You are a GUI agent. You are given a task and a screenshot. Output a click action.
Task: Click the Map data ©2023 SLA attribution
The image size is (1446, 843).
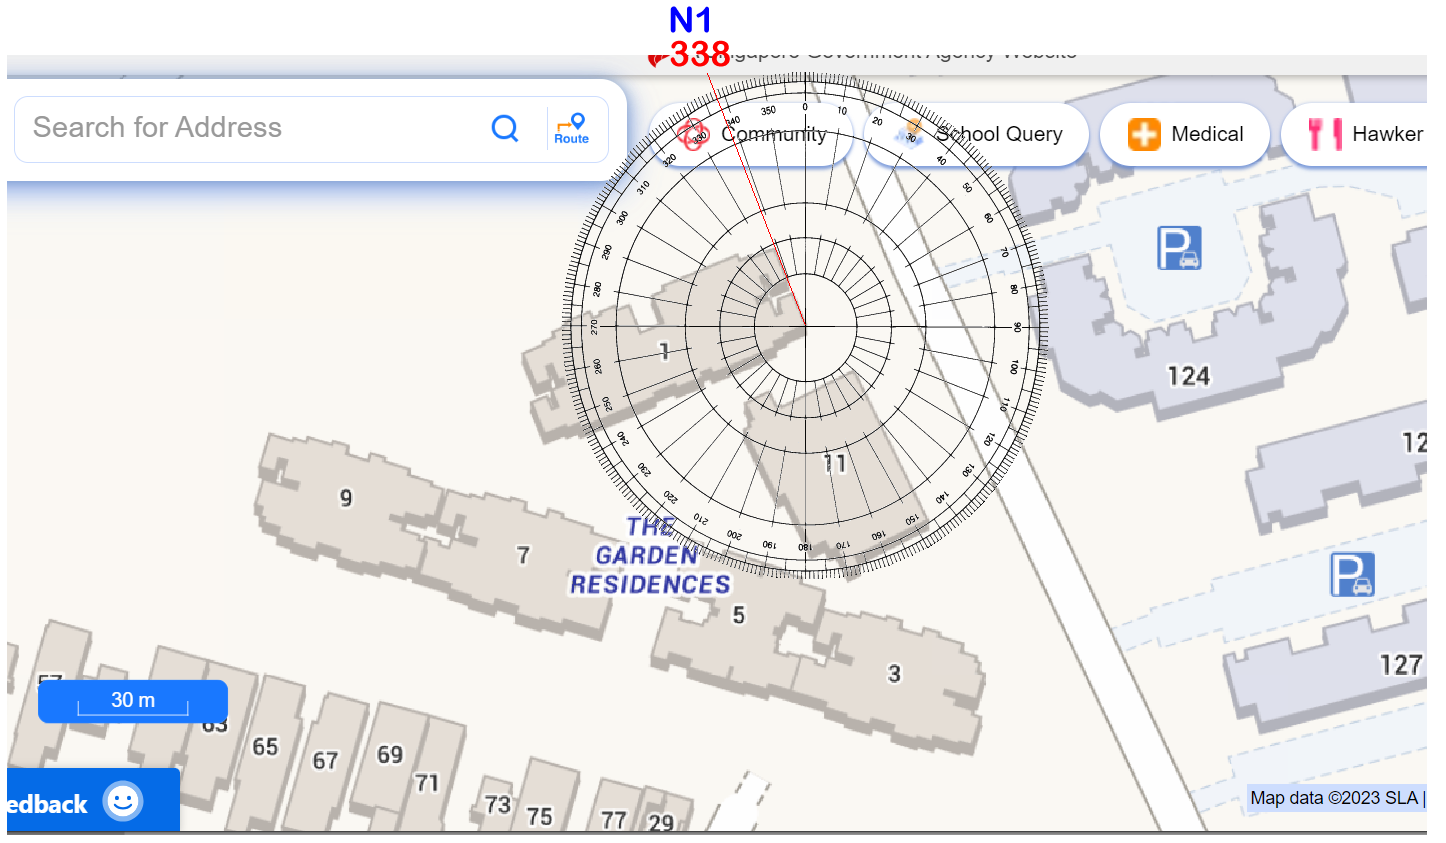coord(1334,798)
